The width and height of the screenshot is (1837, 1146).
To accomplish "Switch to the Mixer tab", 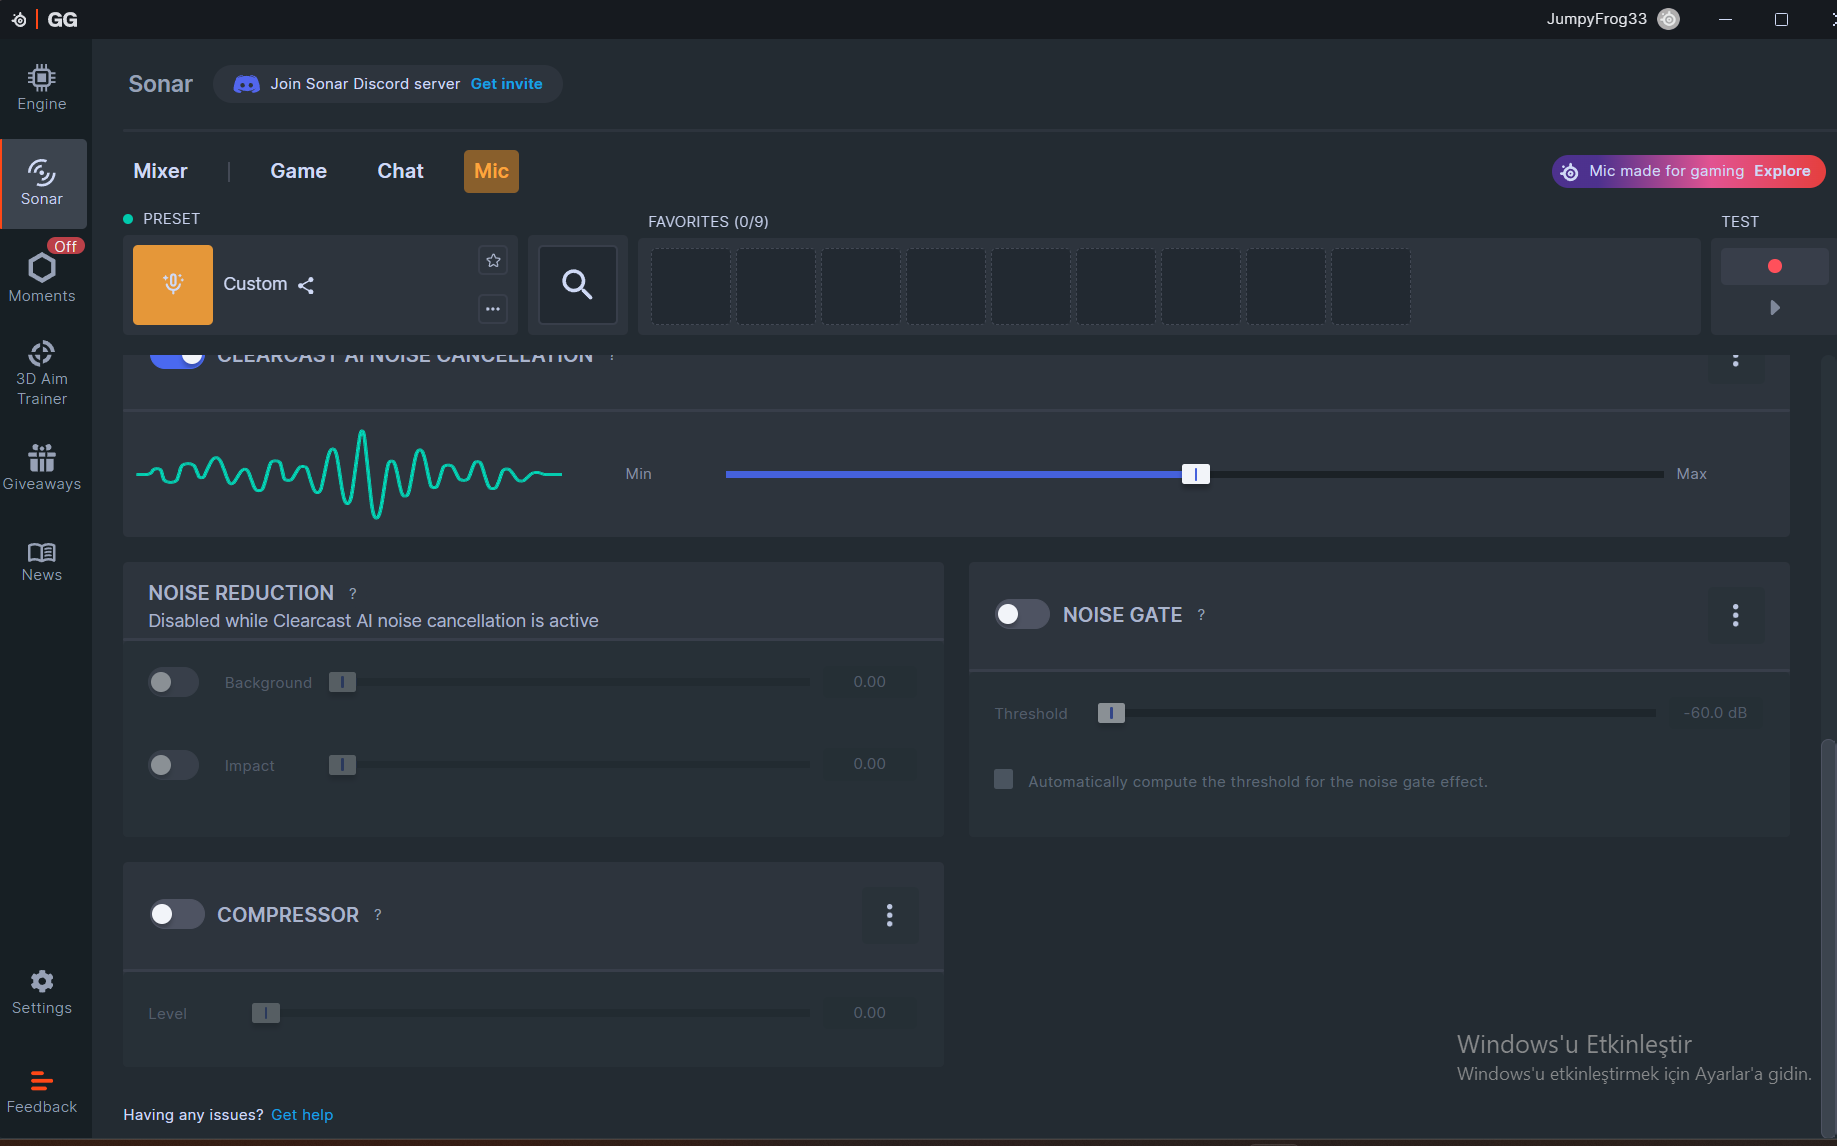I will click(x=160, y=171).
